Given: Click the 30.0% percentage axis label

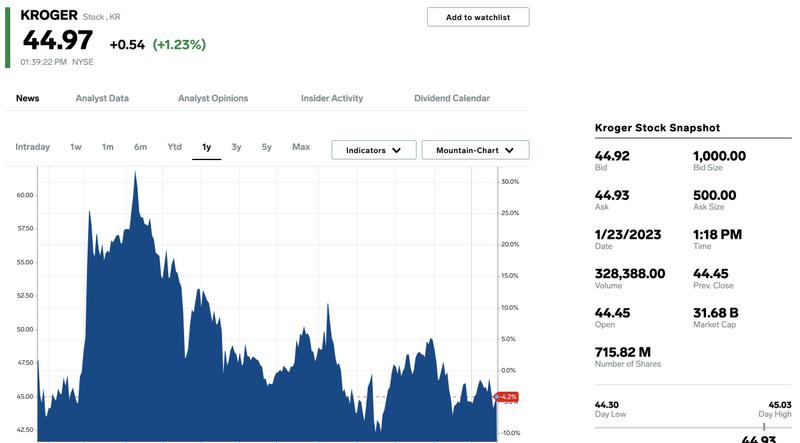Looking at the screenshot, I should (x=510, y=182).
